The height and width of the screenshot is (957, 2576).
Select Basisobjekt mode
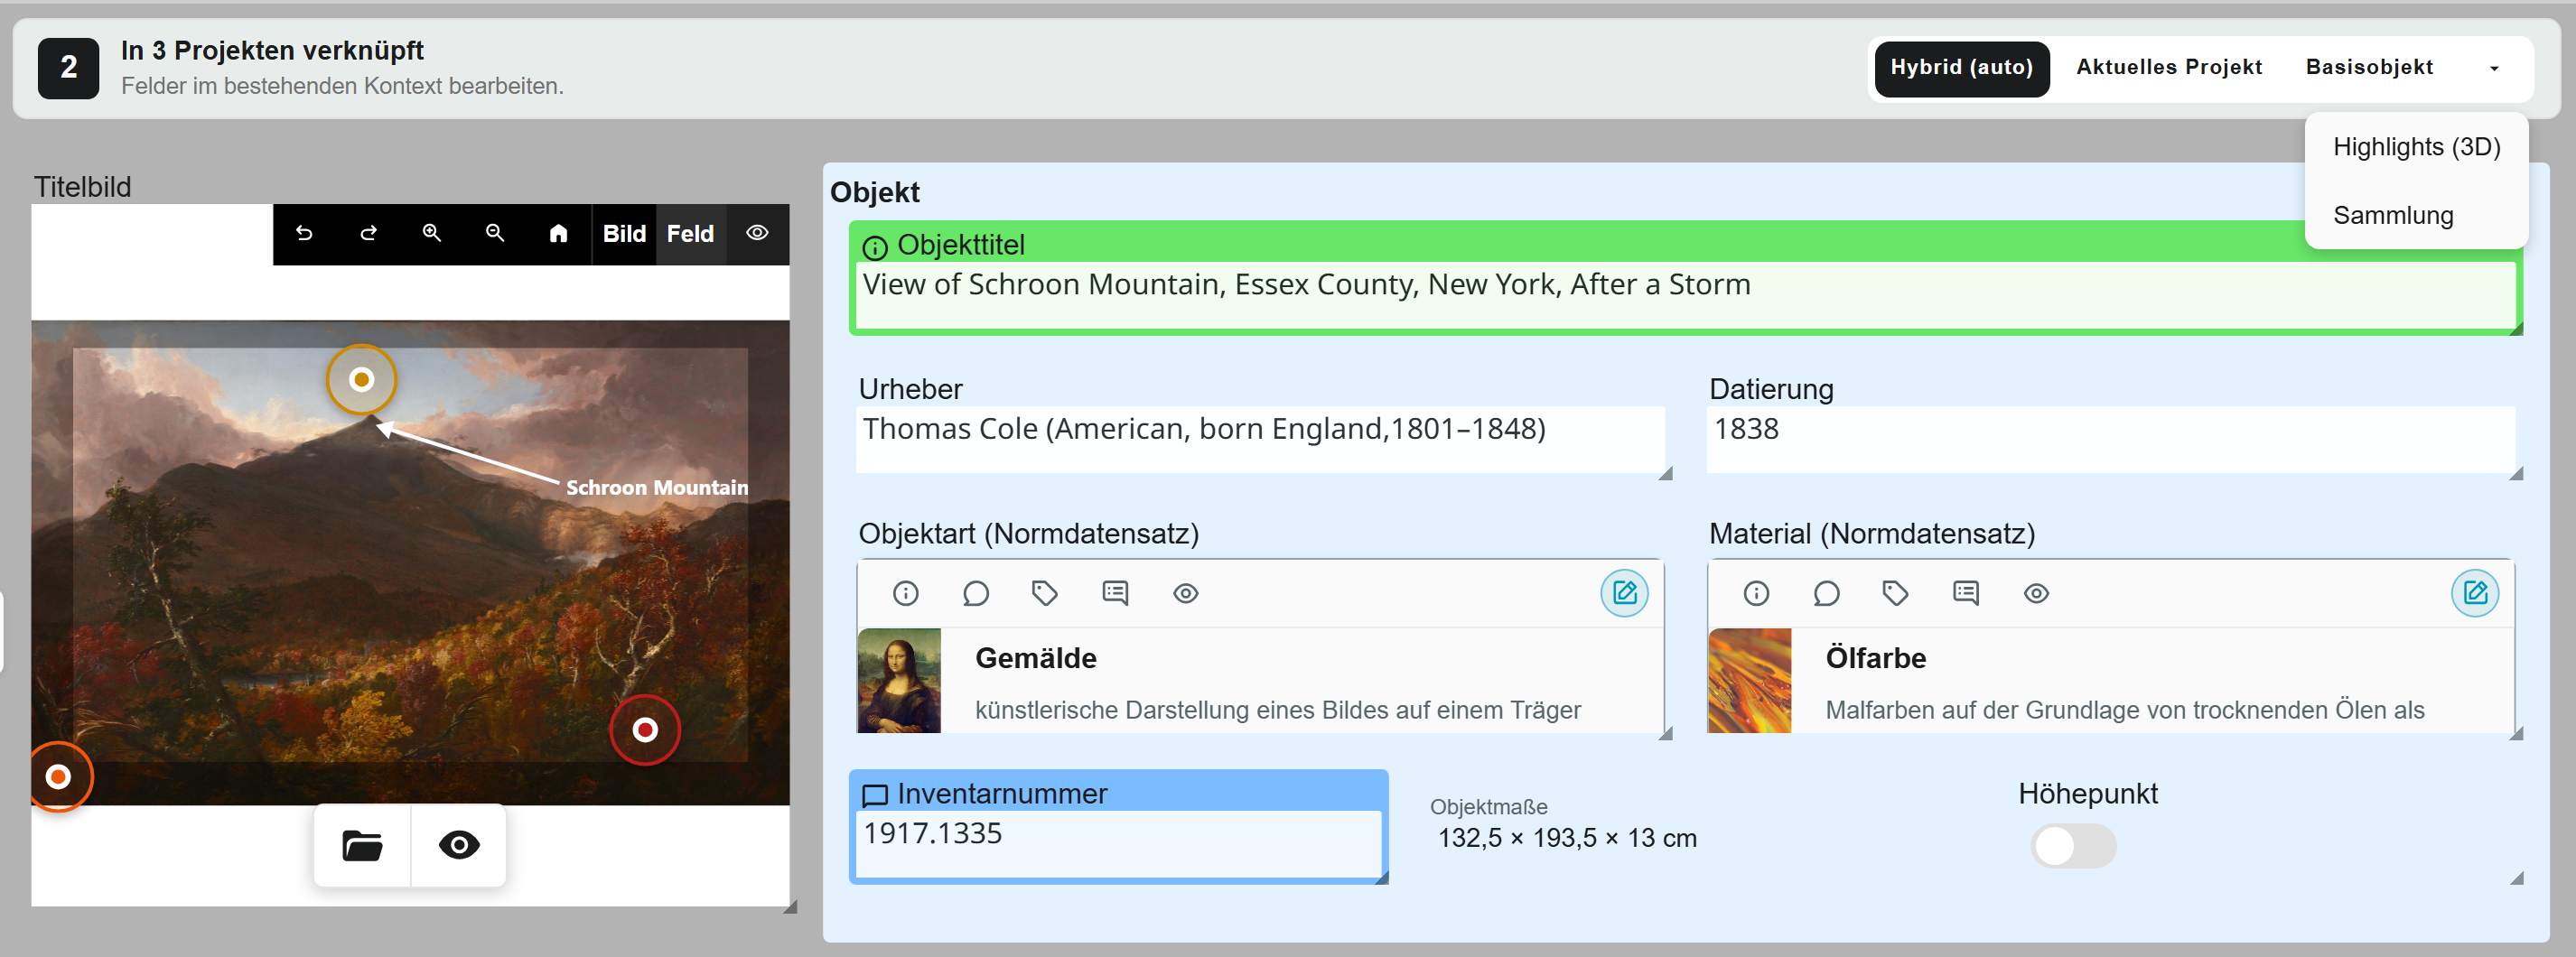click(x=2369, y=68)
